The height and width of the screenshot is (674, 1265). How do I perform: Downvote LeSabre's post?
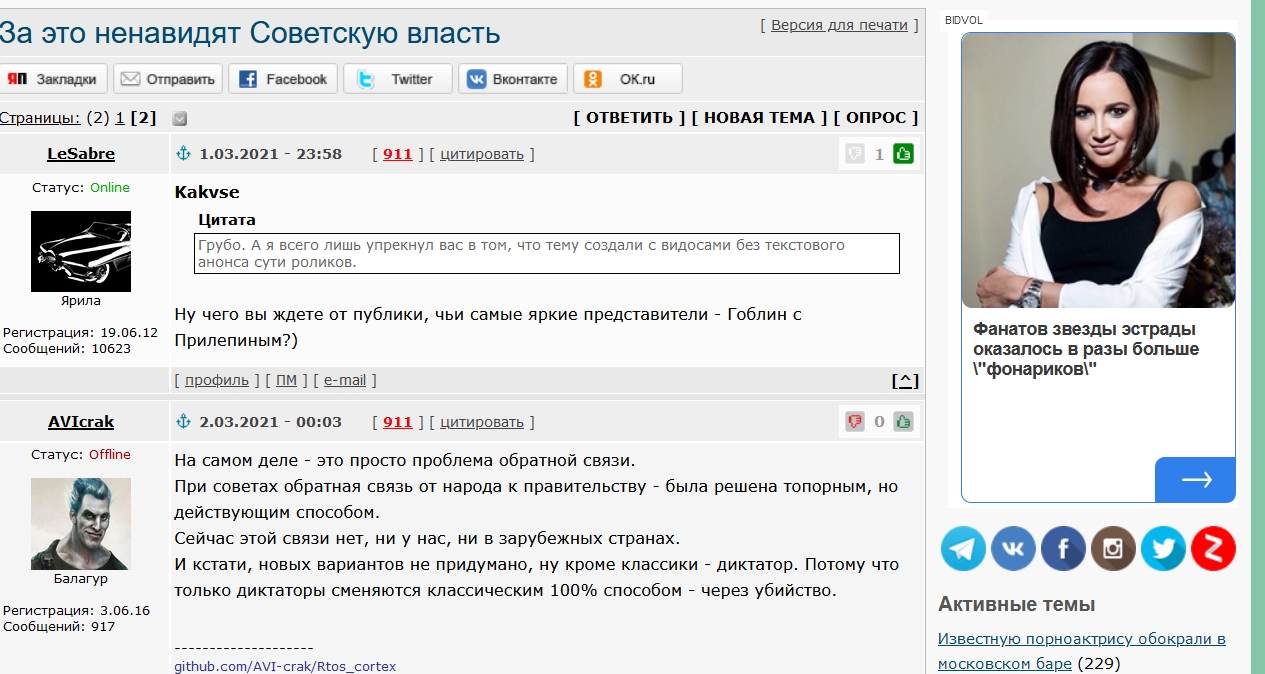[854, 154]
